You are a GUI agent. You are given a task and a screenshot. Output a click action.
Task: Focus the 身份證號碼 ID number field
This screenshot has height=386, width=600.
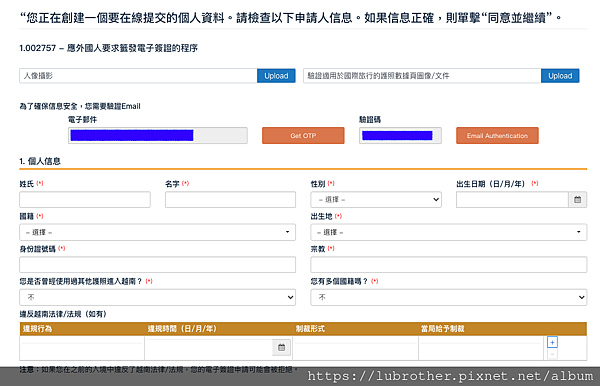(157, 265)
